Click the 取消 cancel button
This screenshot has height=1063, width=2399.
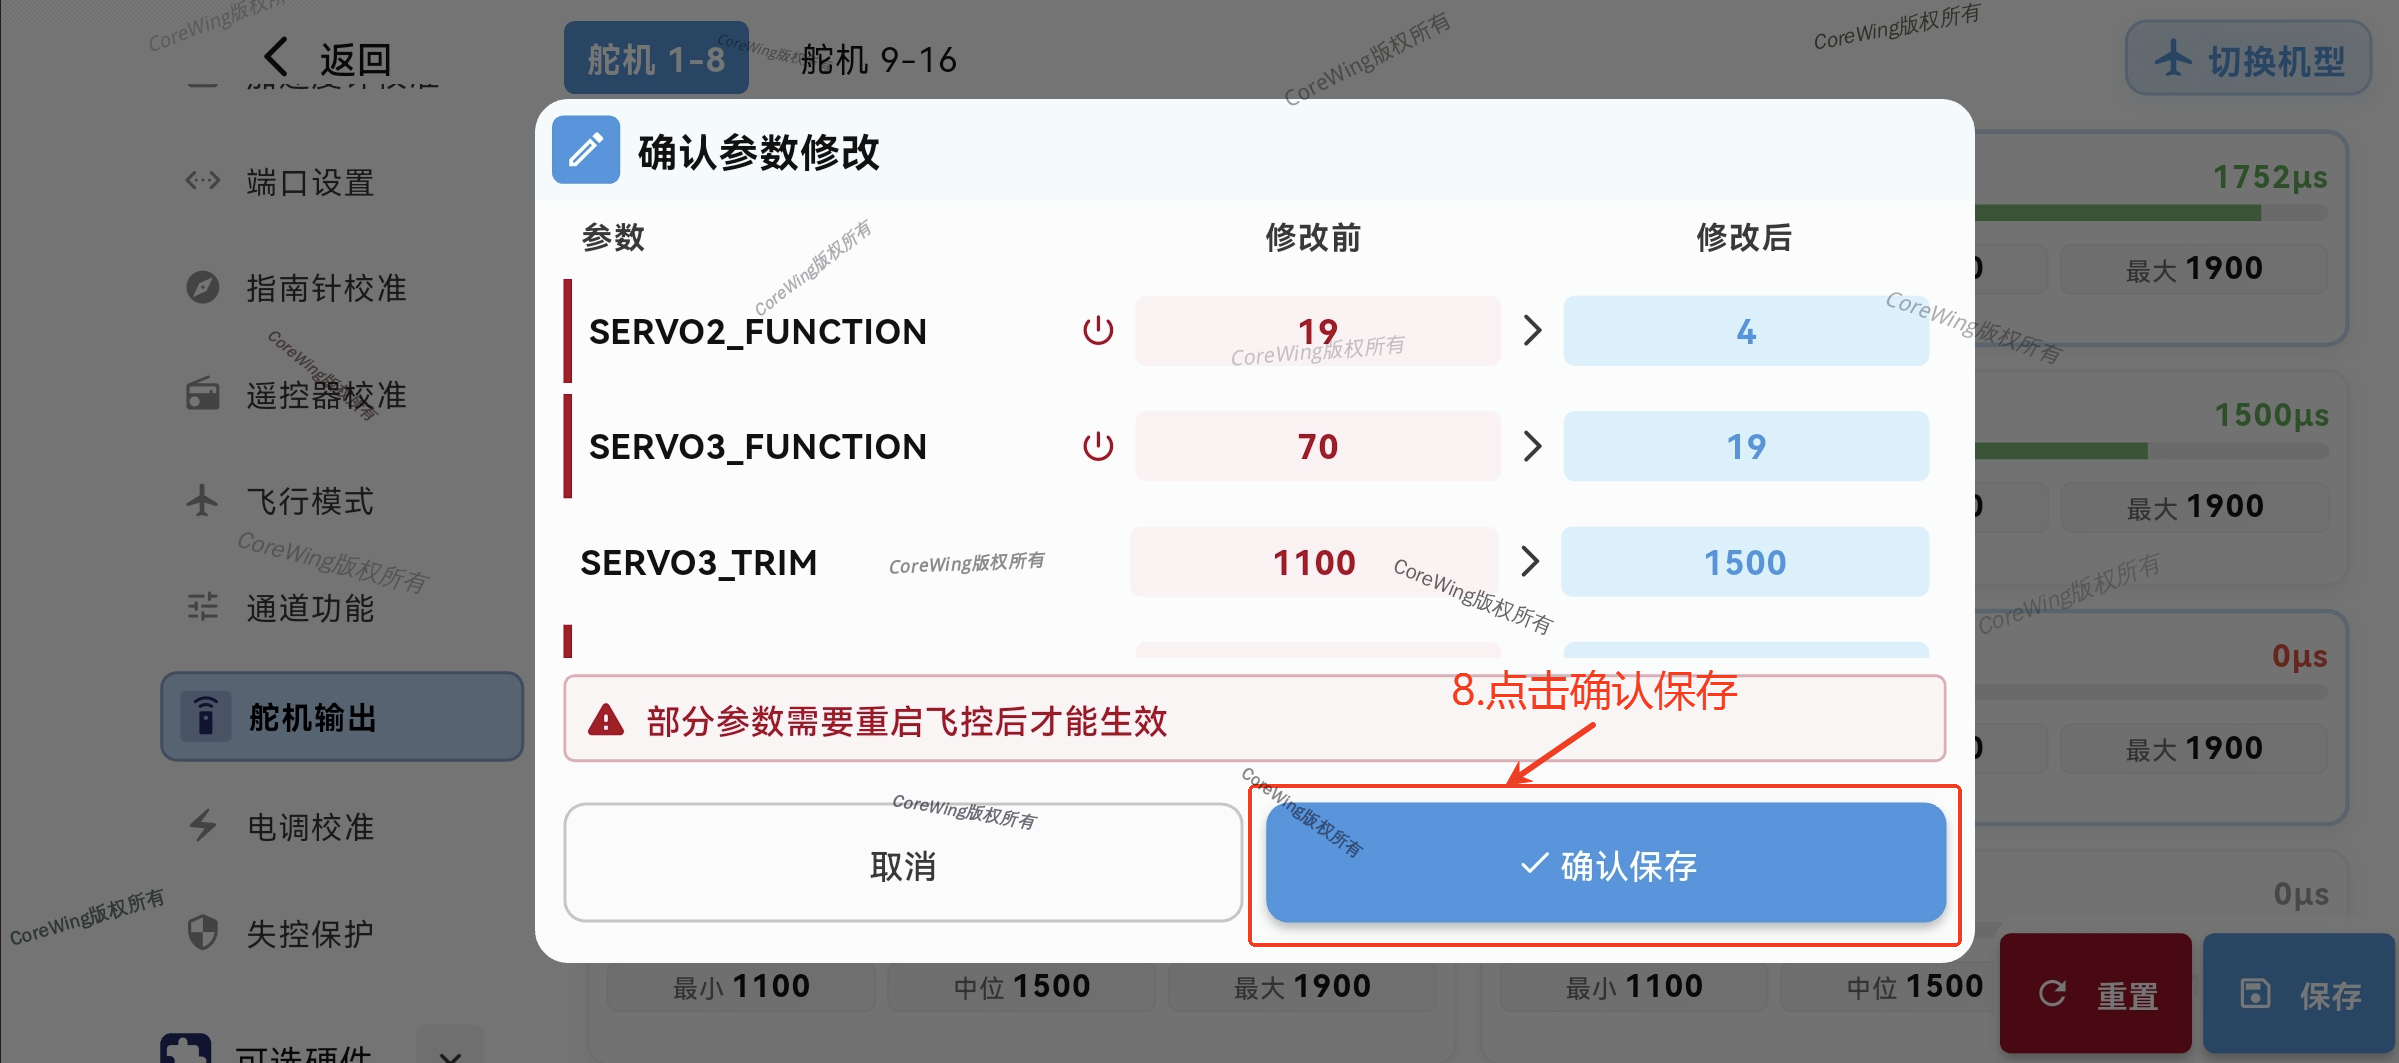point(902,864)
